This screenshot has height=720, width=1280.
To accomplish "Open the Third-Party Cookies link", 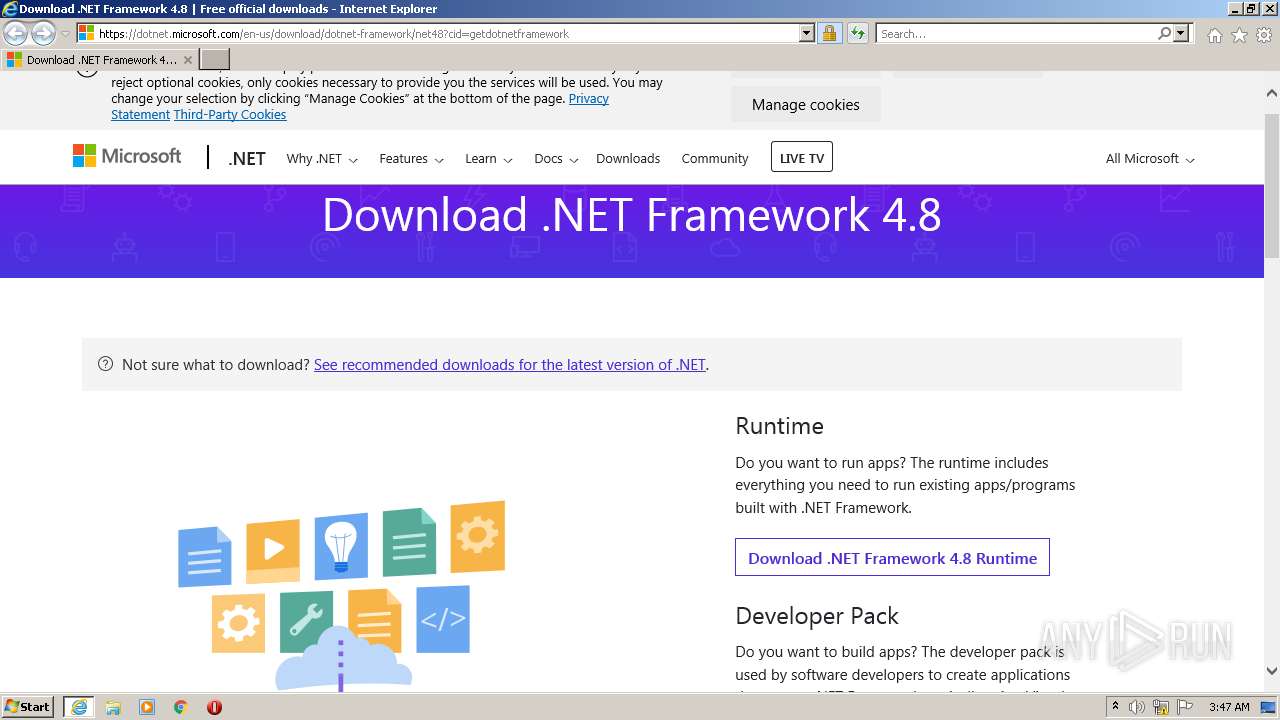I will (230, 114).
